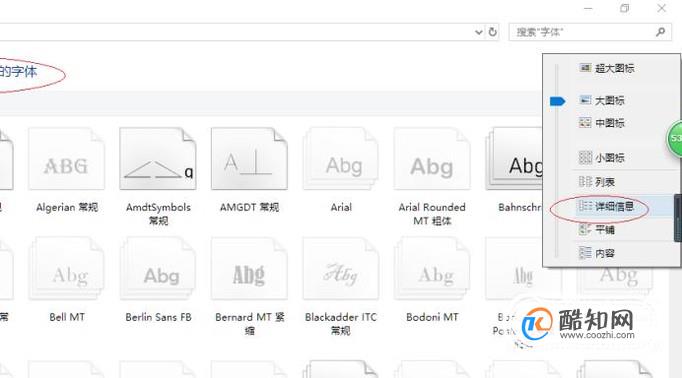This screenshot has width=682, height=378.
Task: Select the Arial Rounded MT 粗体 font thumbnail
Action: [x=432, y=159]
